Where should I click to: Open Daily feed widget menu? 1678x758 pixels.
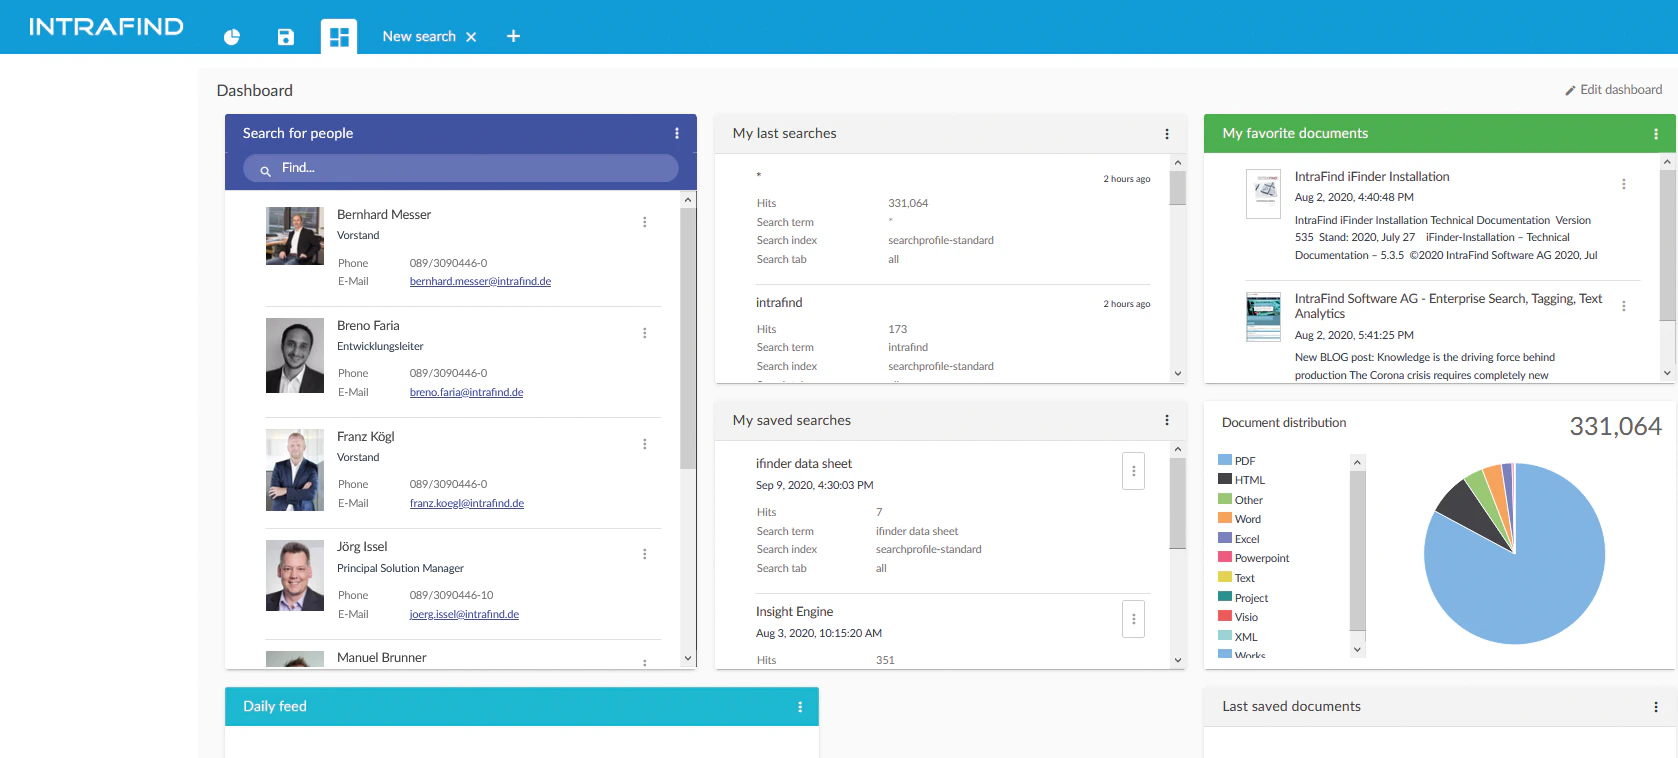[799, 707]
